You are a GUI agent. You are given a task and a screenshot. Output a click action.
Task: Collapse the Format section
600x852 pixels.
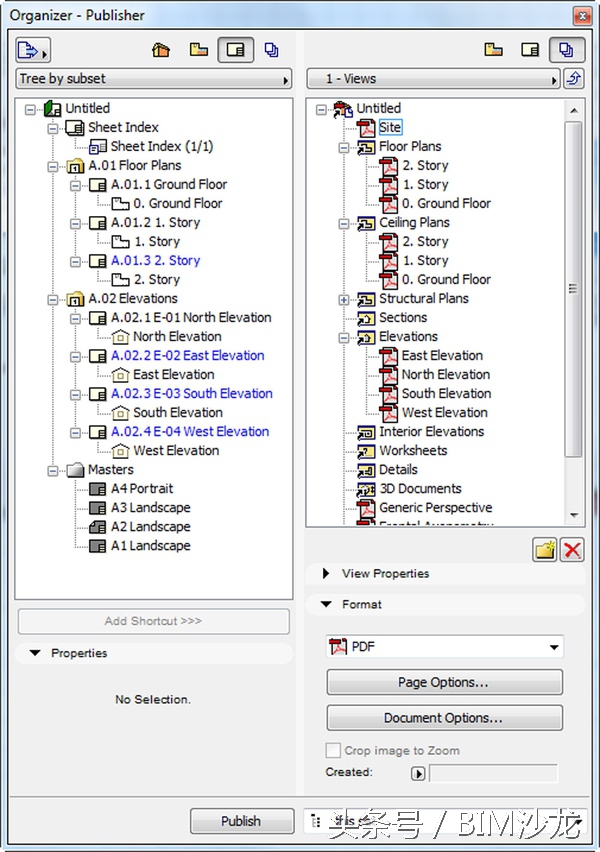click(x=327, y=605)
